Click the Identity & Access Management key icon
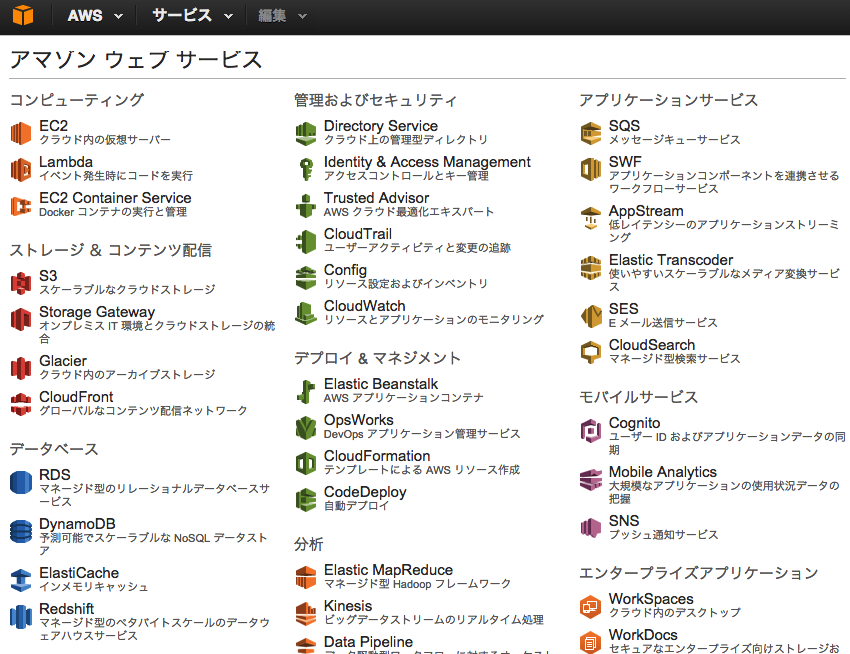 coord(306,169)
